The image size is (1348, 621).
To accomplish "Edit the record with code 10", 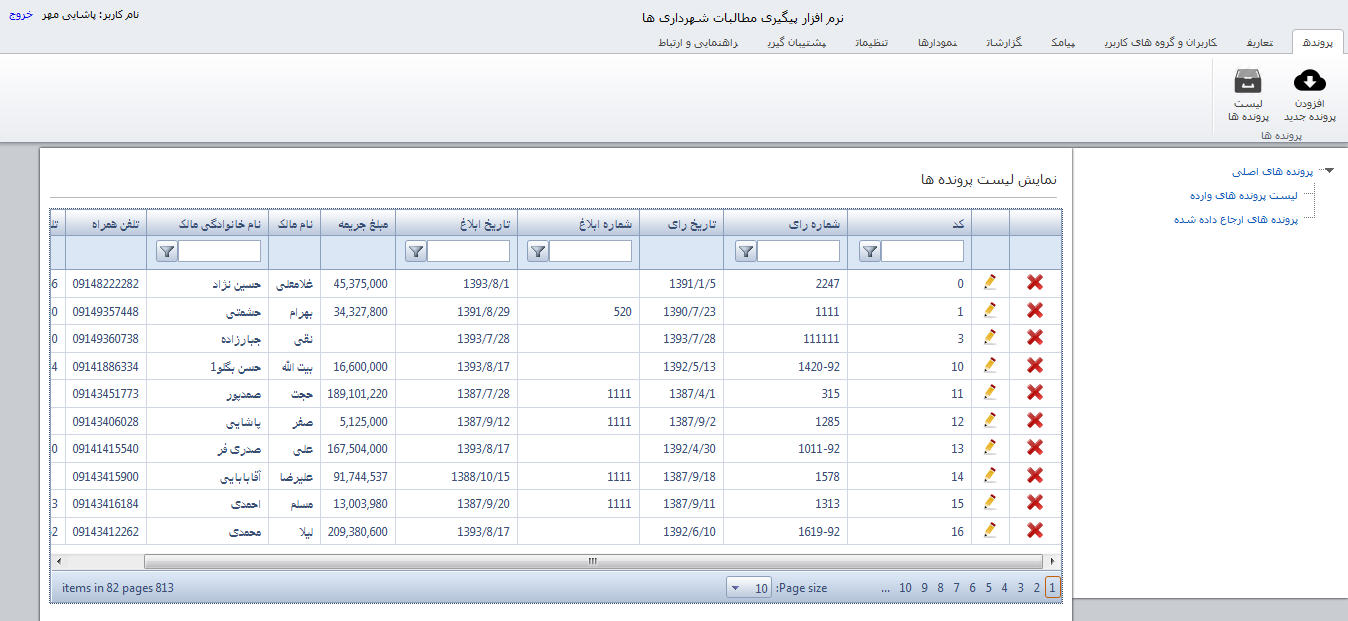I will point(990,366).
